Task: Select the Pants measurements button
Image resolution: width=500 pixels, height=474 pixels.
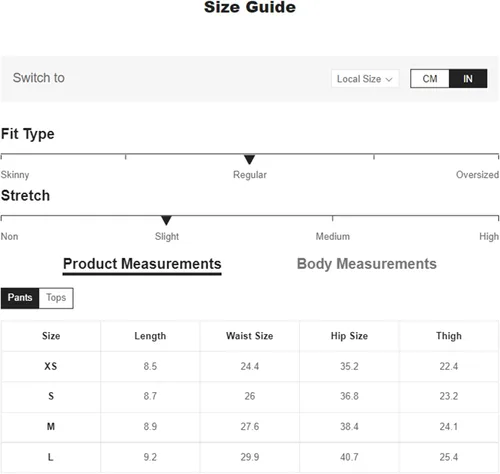Action: [20, 298]
